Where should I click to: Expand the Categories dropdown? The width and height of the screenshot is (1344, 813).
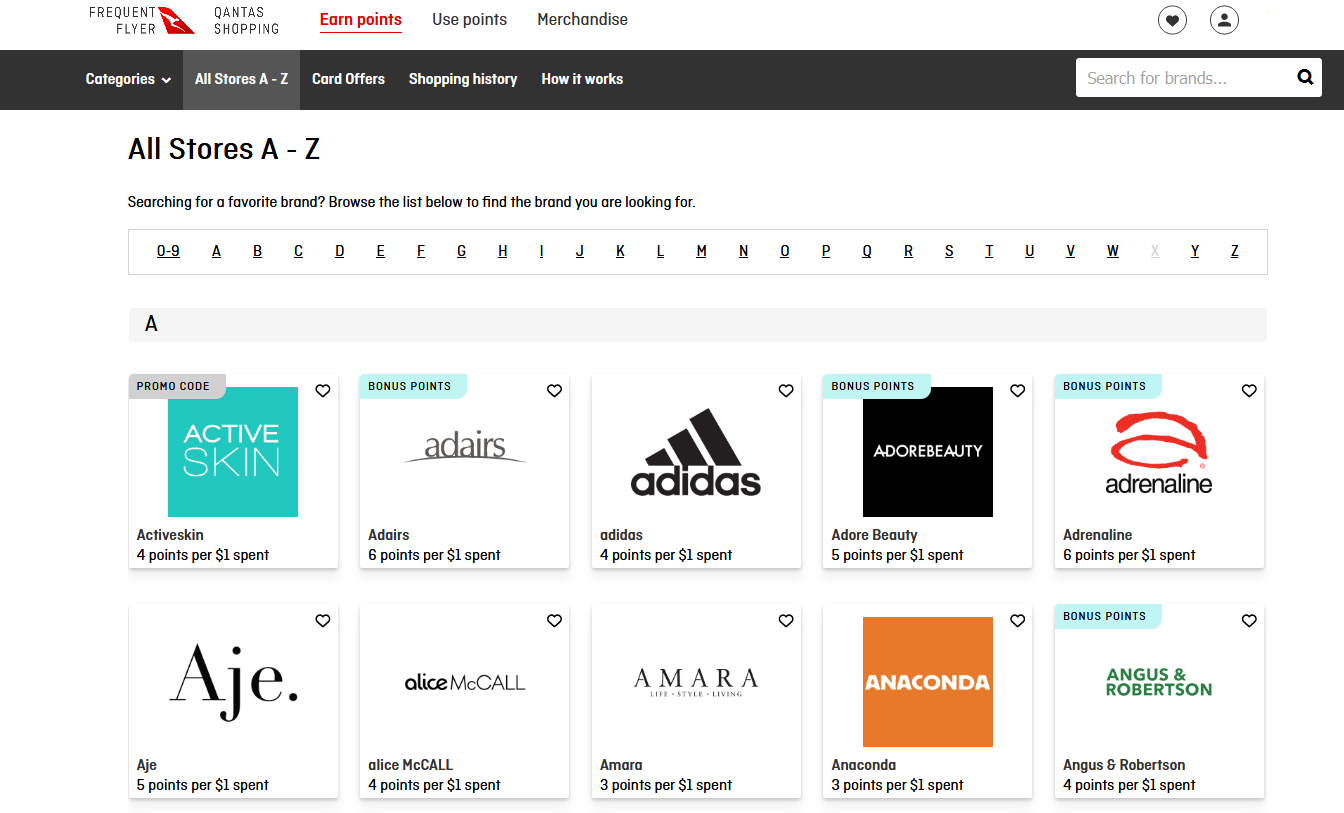[128, 79]
